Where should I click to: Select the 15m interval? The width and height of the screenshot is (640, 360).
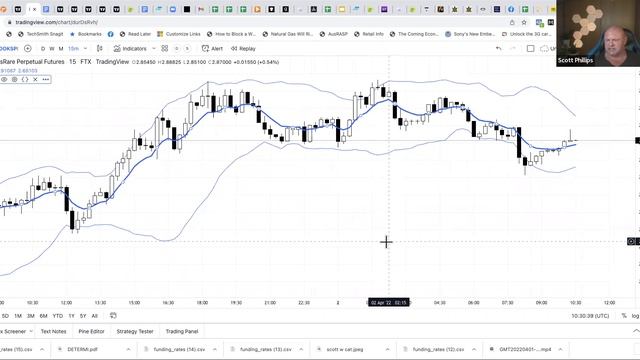73,49
